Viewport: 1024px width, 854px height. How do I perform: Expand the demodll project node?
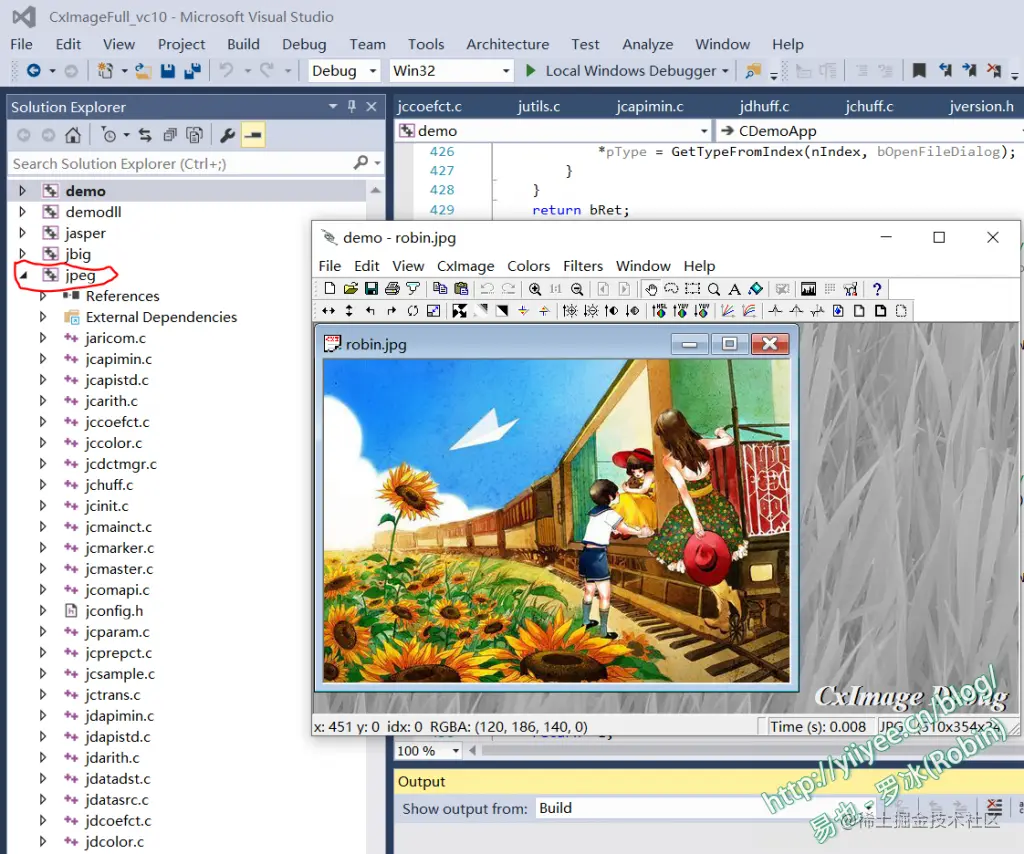tap(22, 212)
